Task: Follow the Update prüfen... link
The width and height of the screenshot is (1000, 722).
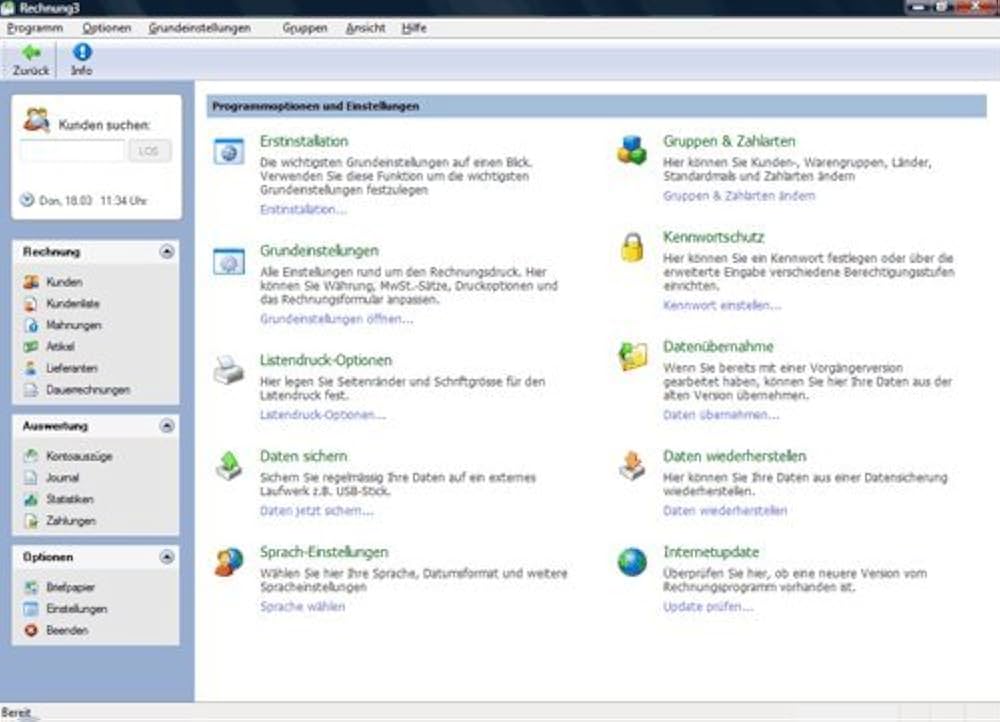Action: tap(708, 607)
